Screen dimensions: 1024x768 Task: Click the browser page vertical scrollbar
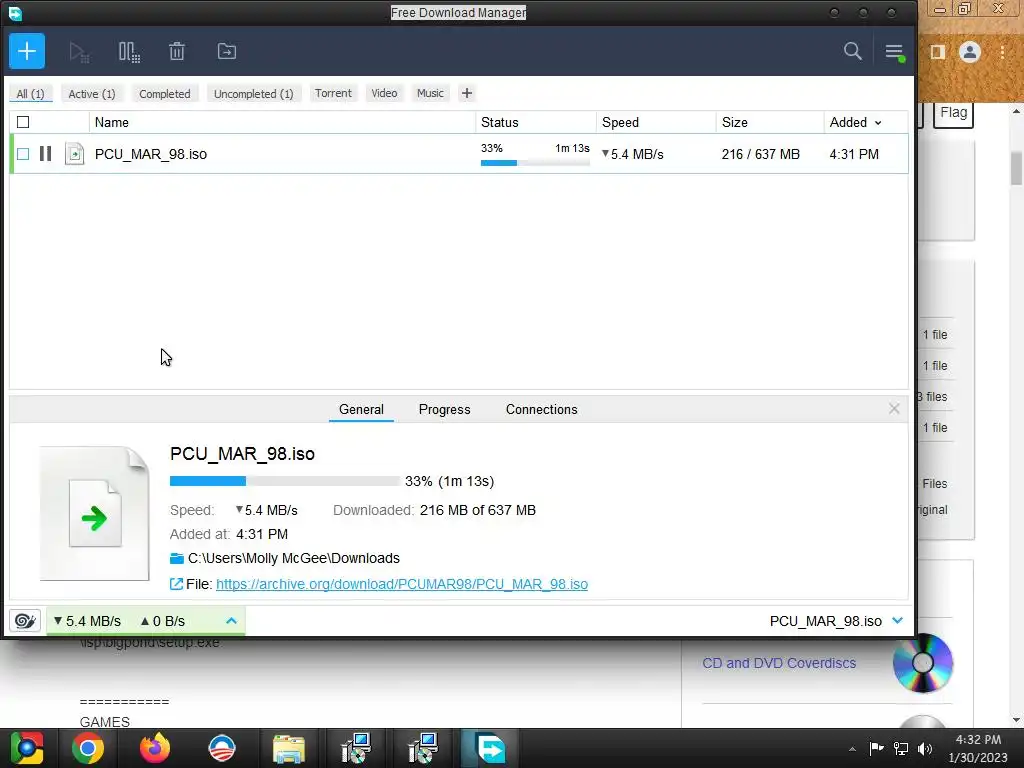coord(1016,168)
